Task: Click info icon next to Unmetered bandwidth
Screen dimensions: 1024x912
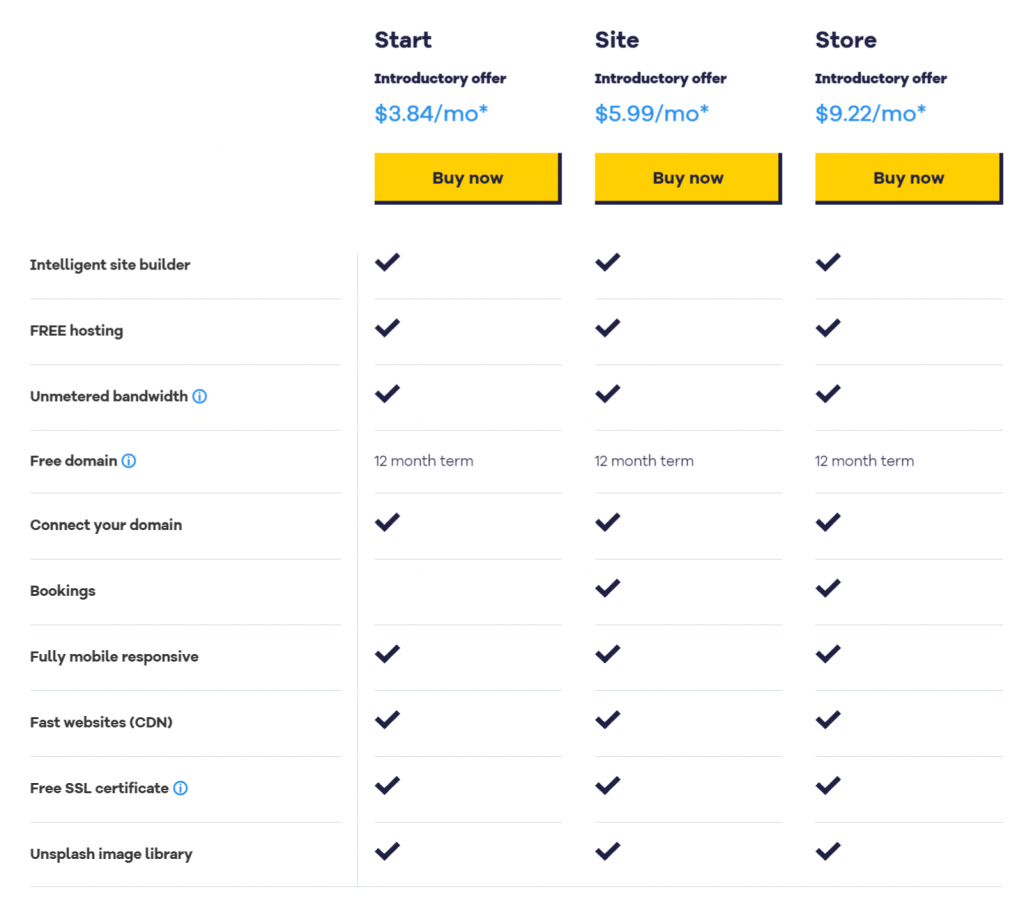Action: (x=200, y=397)
